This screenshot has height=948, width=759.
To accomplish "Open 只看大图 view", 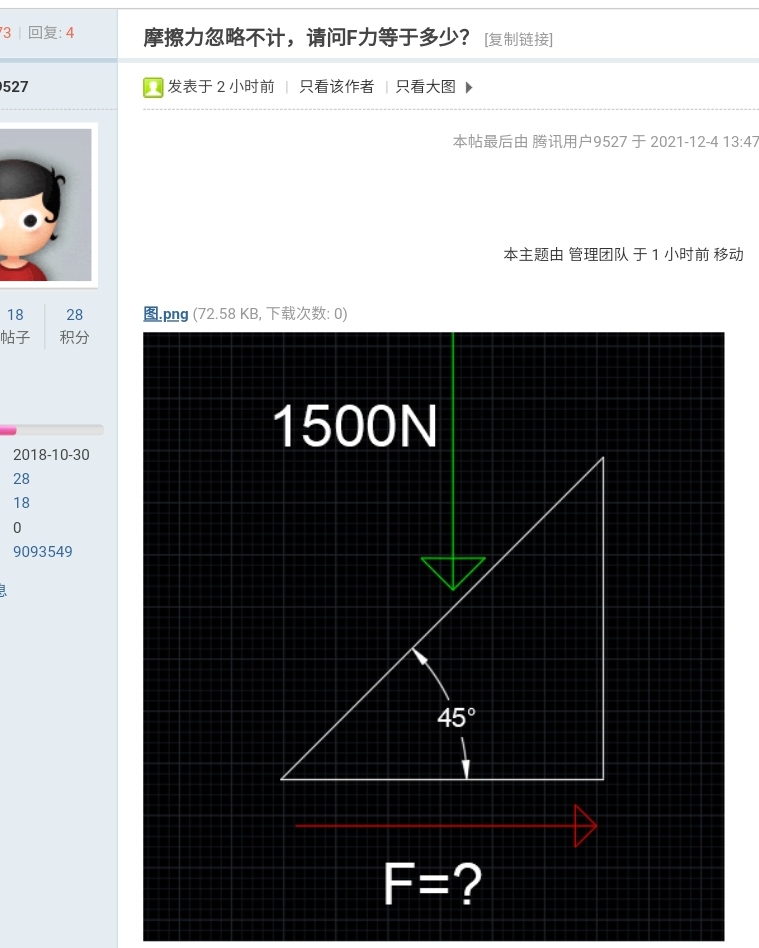I will tap(425, 87).
